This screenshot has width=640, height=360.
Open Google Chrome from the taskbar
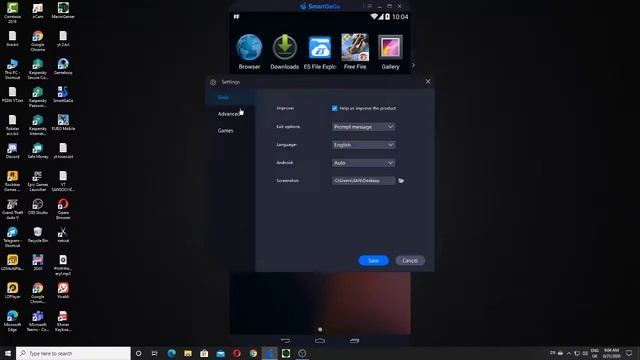click(x=253, y=353)
